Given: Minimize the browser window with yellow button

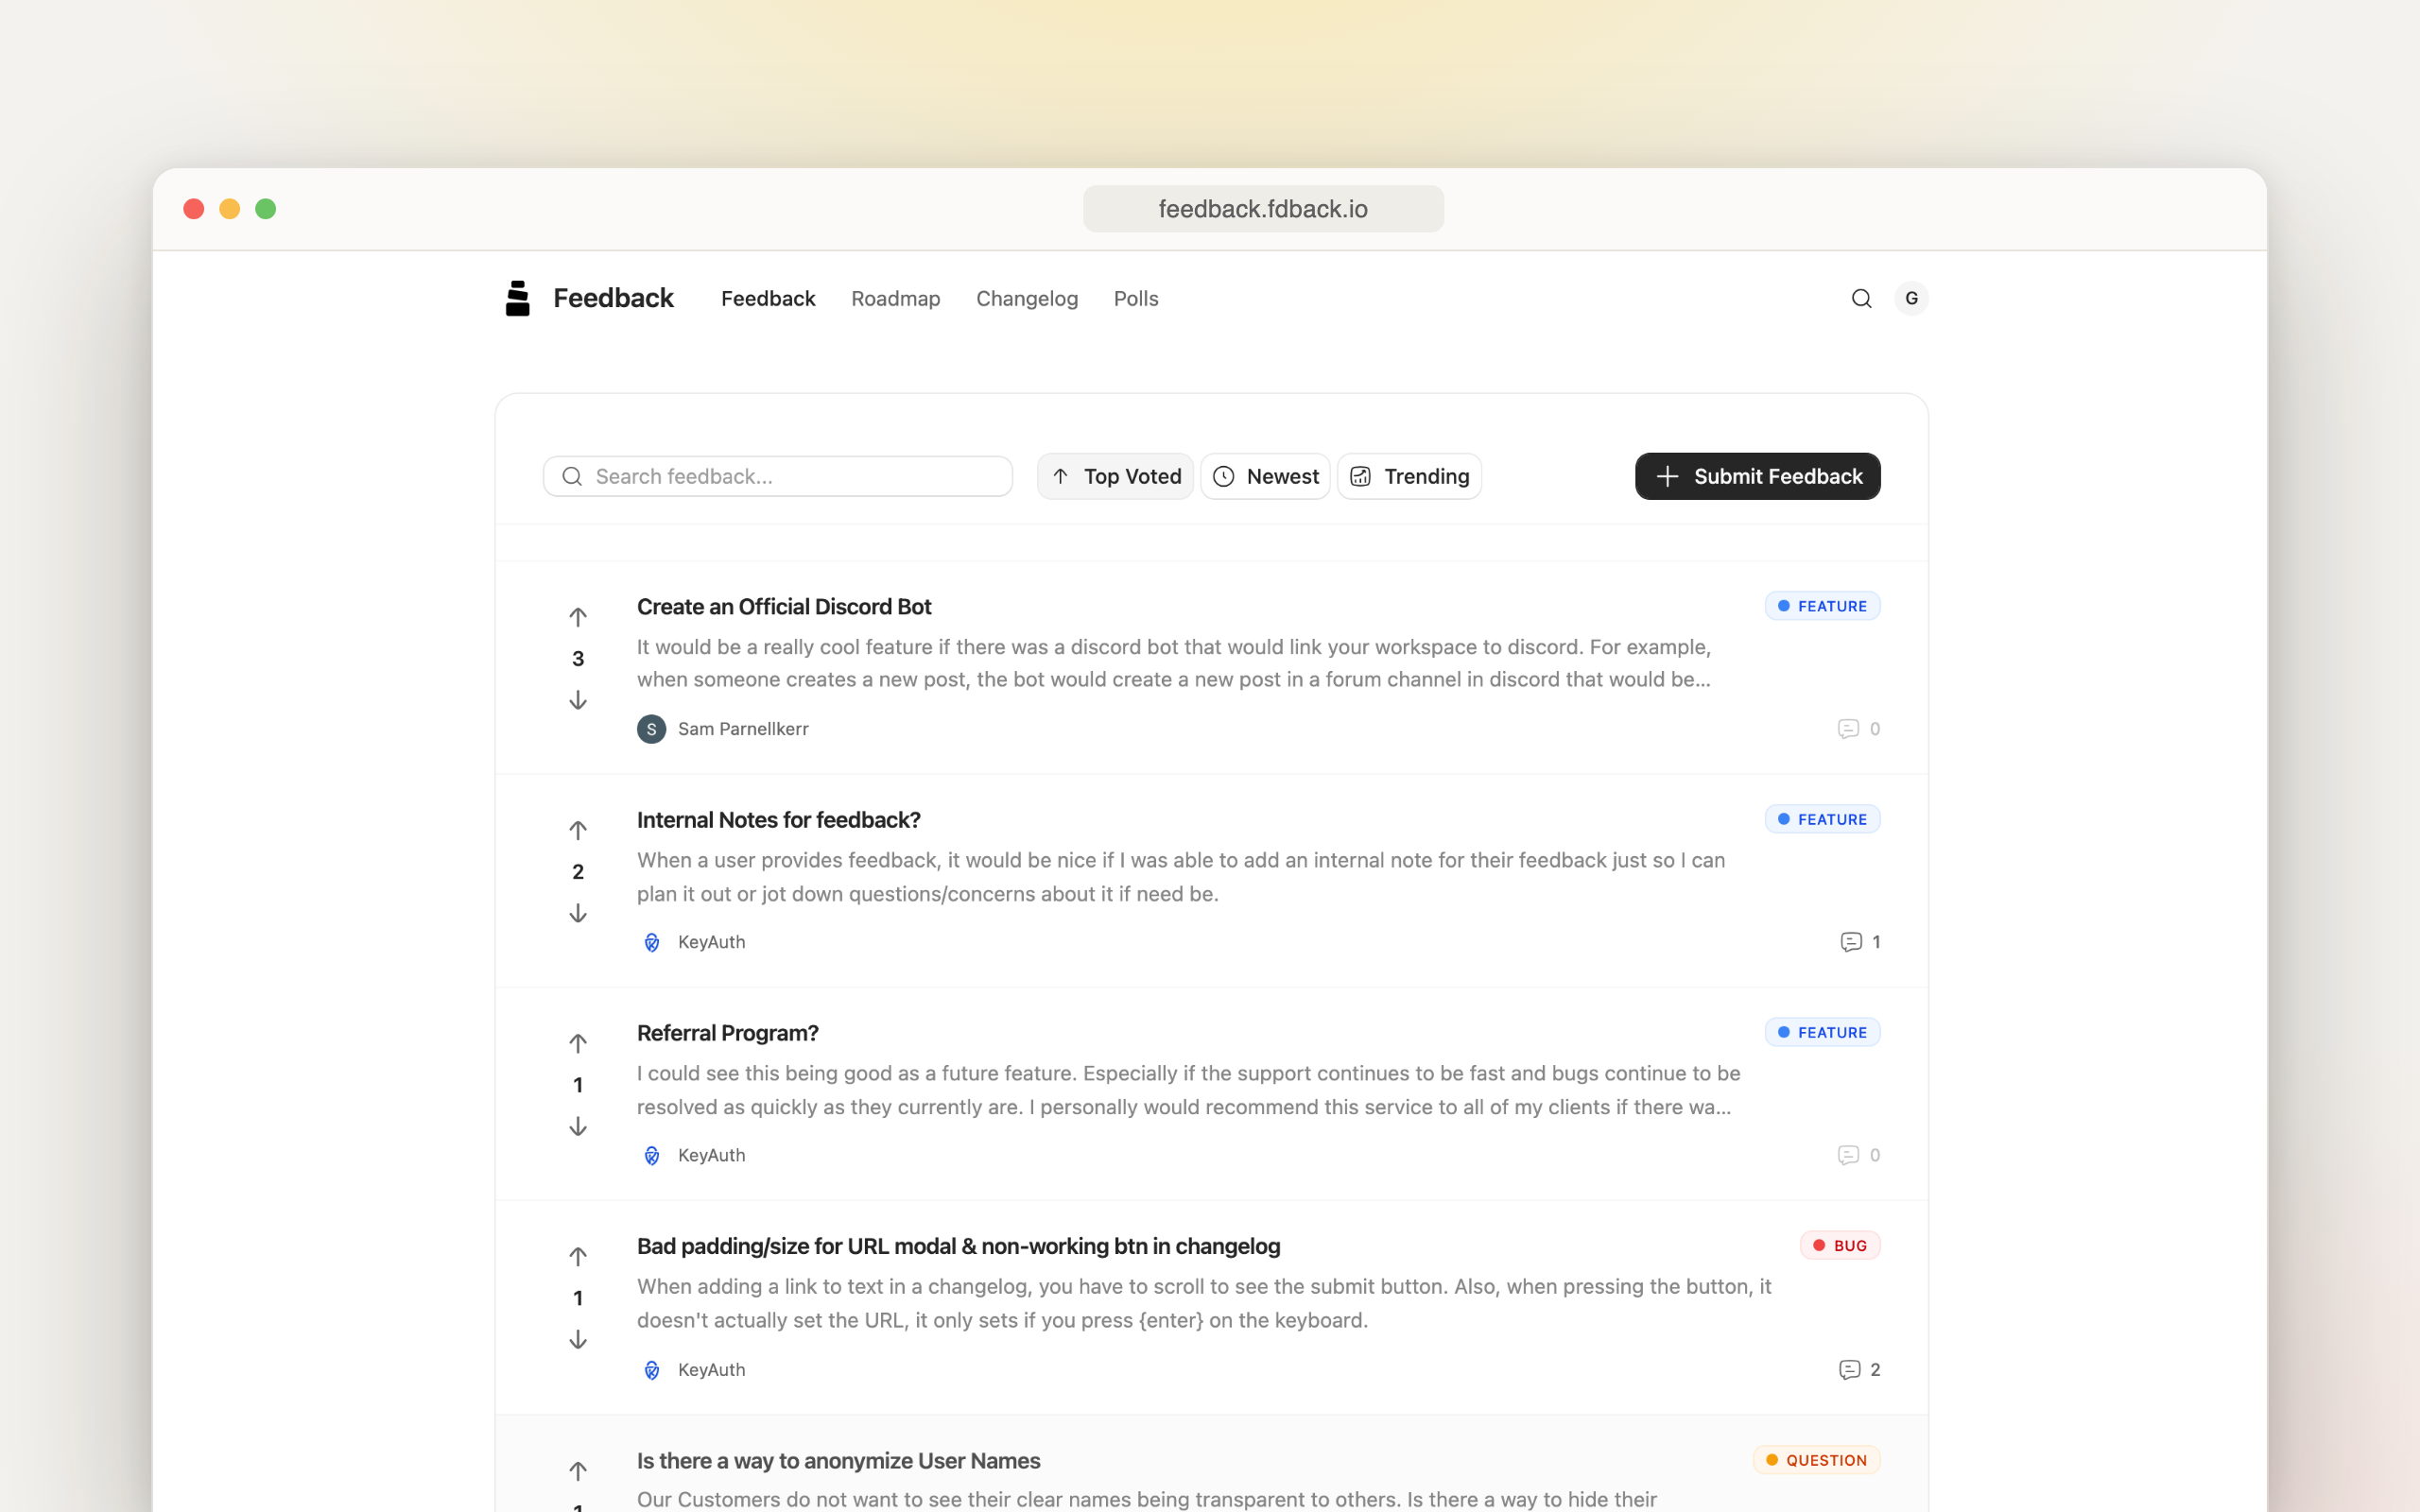Looking at the screenshot, I should [x=230, y=209].
